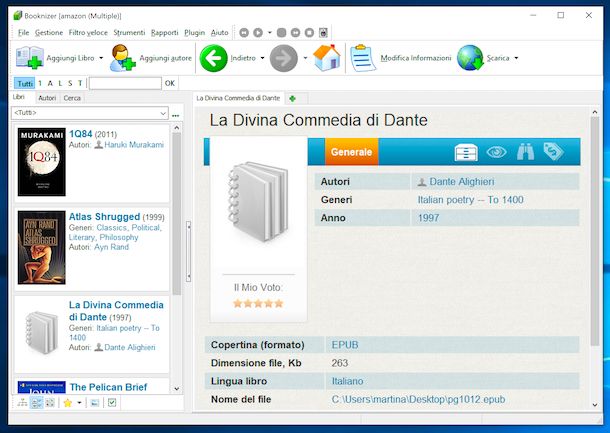Click the gray stop square media icon
This screenshot has height=433, width=610.
281,33
